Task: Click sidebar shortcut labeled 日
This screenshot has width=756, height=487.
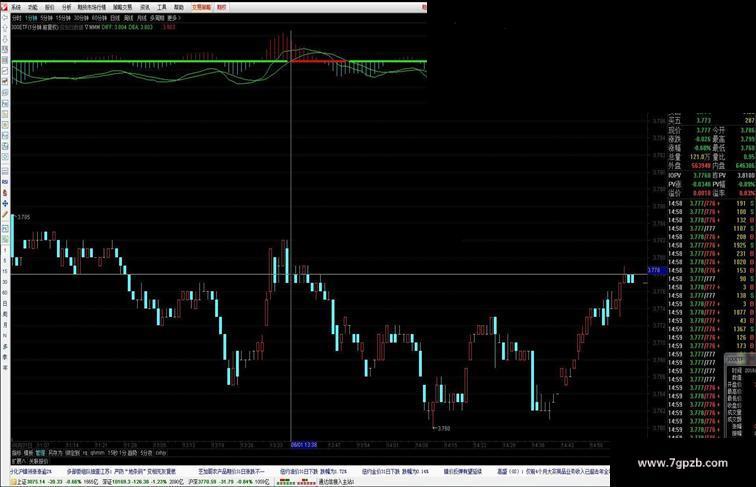Action: point(5,303)
